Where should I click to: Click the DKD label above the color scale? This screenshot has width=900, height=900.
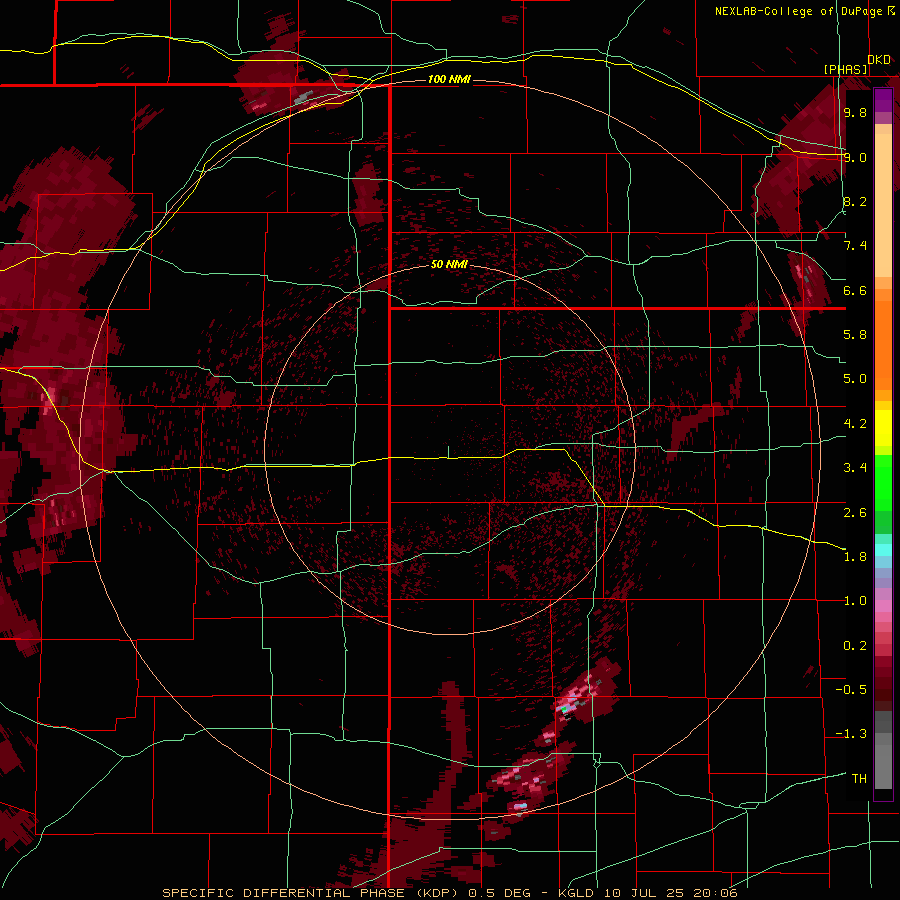879,60
